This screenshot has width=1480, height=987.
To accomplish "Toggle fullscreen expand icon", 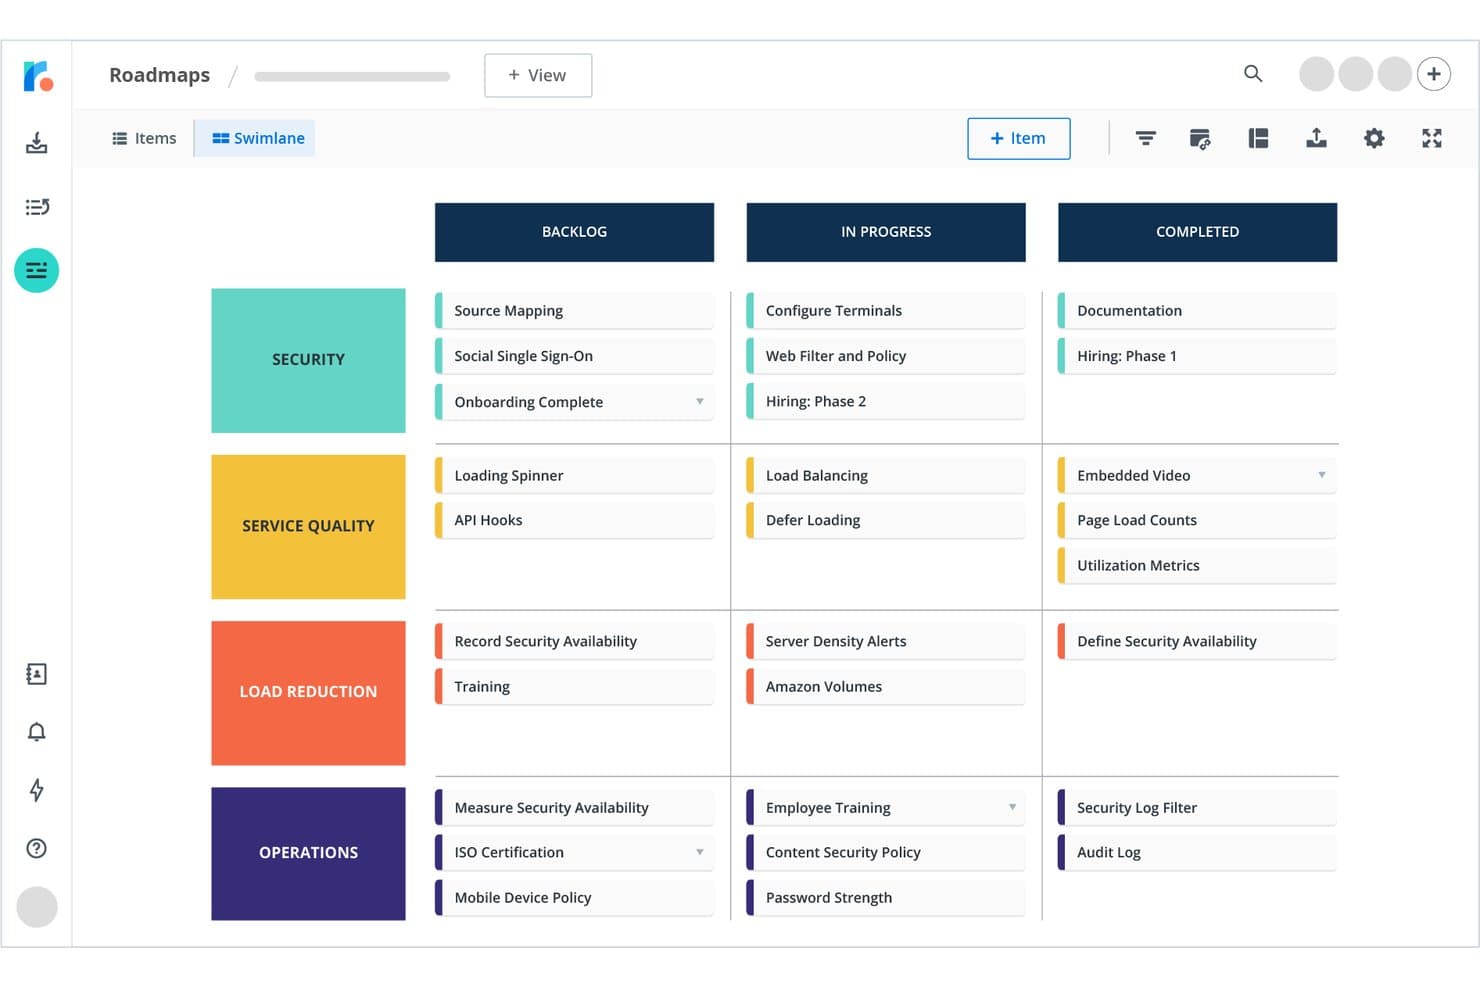I will tap(1432, 138).
